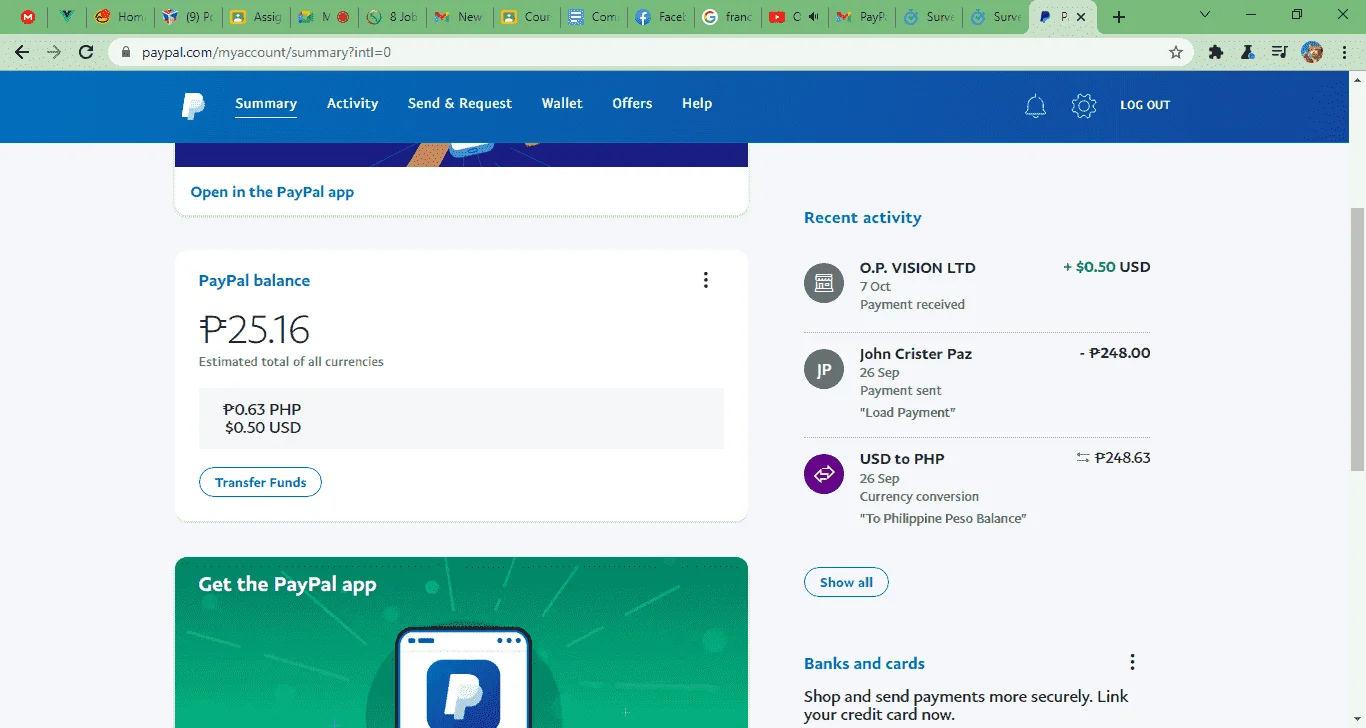Click the ₱25.16 balance total
The height and width of the screenshot is (728, 1366).
(254, 329)
